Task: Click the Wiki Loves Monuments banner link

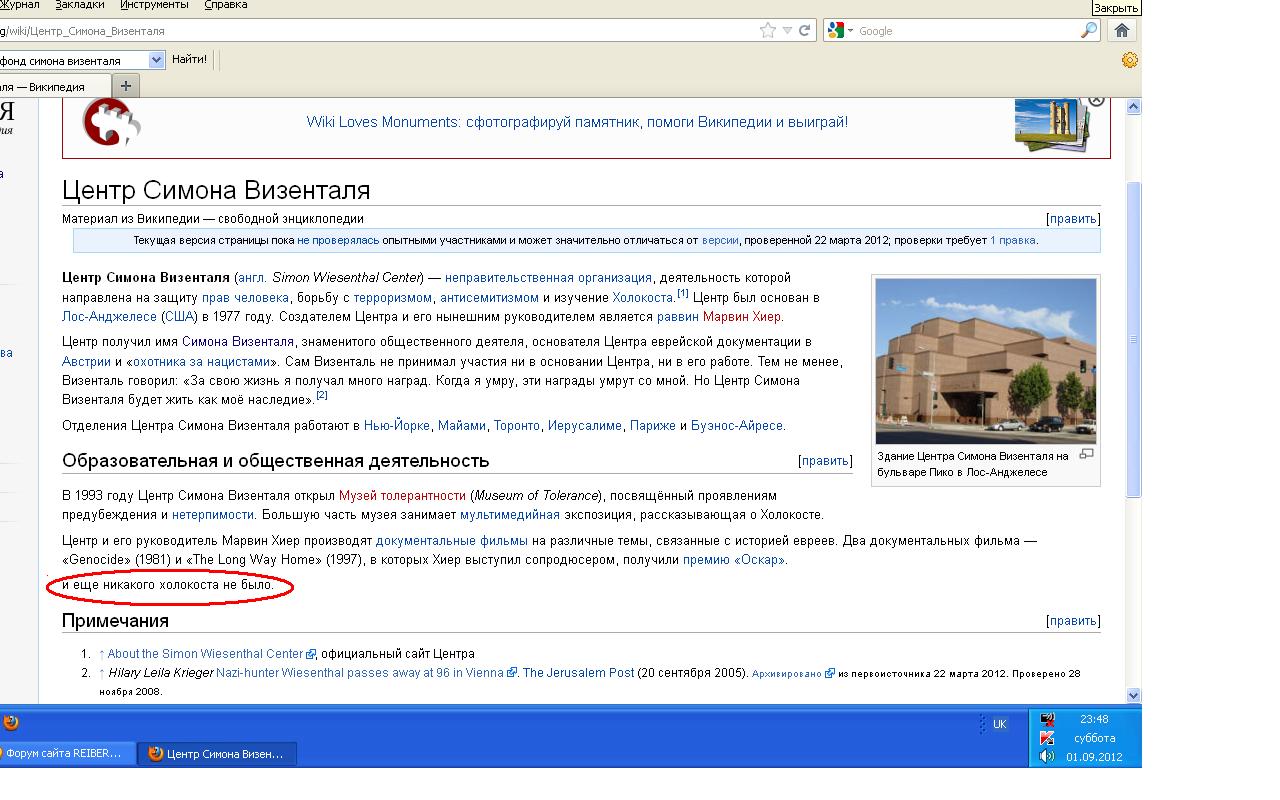Action: (x=577, y=122)
